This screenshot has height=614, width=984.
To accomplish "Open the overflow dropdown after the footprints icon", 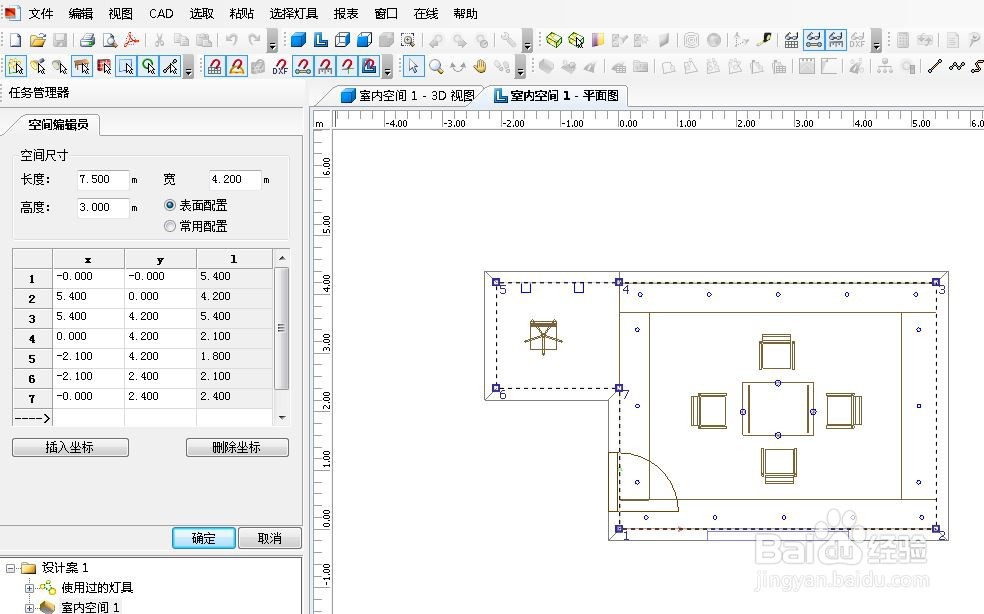I will (x=520, y=67).
